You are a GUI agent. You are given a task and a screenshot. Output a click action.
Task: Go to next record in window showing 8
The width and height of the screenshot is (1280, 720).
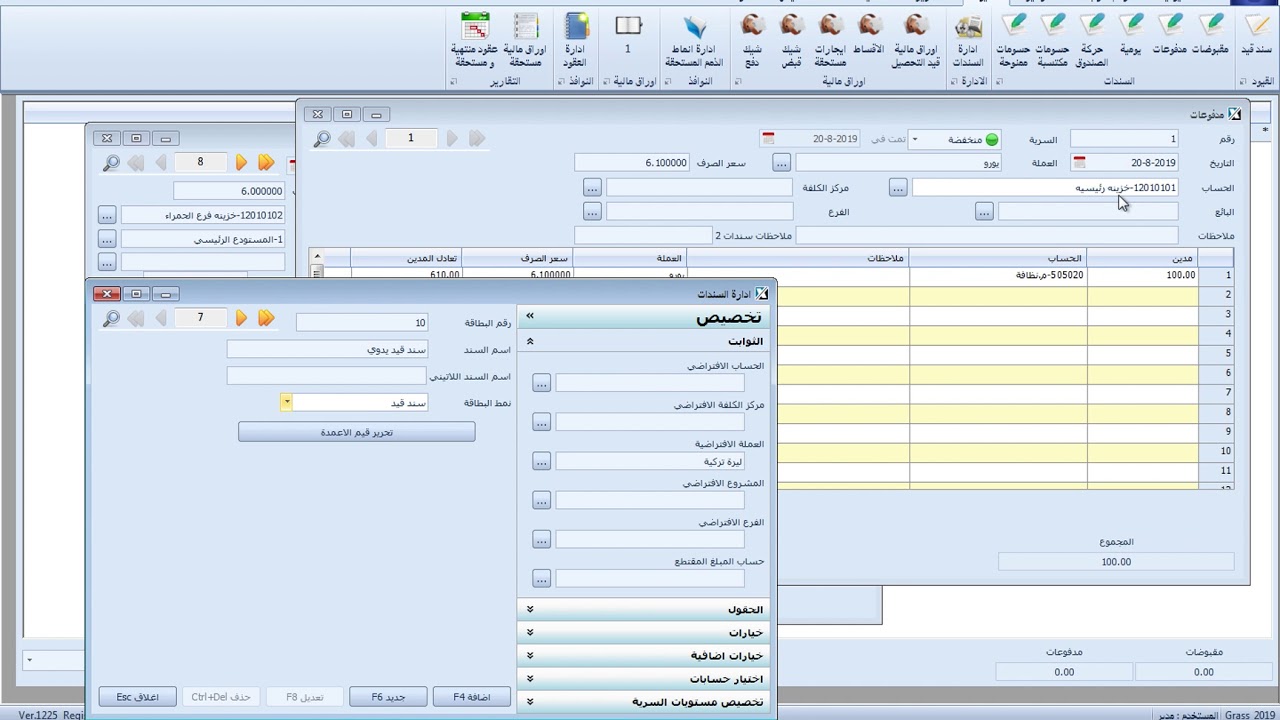[x=241, y=162]
